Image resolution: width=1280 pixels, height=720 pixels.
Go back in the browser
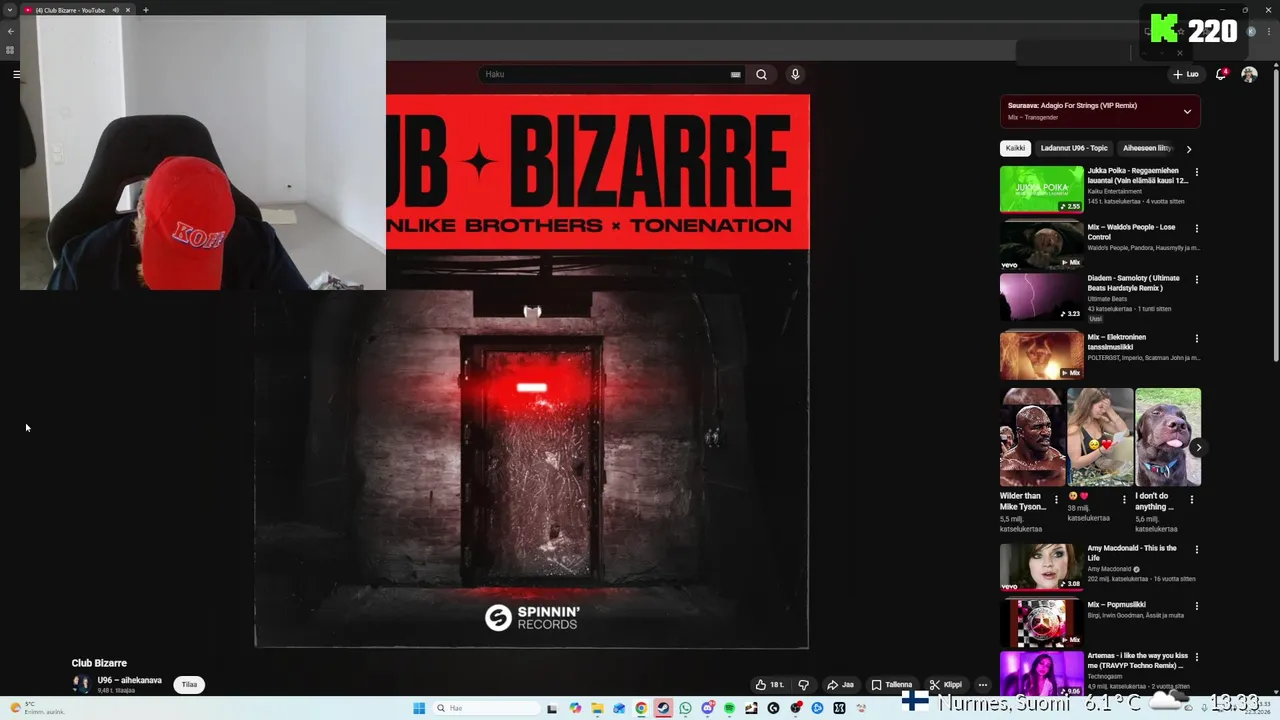(11, 31)
